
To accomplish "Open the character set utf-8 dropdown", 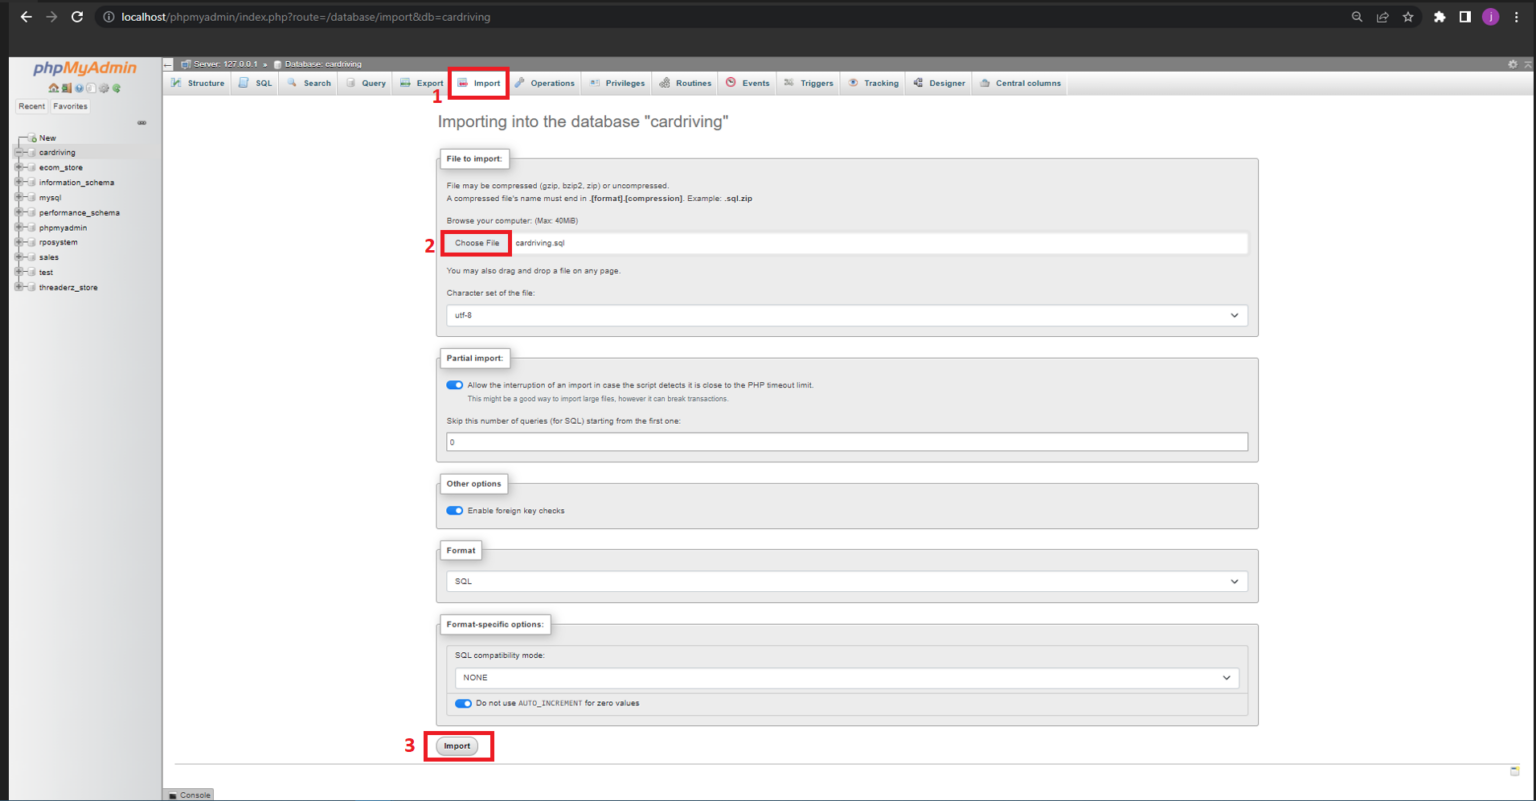I will (x=846, y=315).
